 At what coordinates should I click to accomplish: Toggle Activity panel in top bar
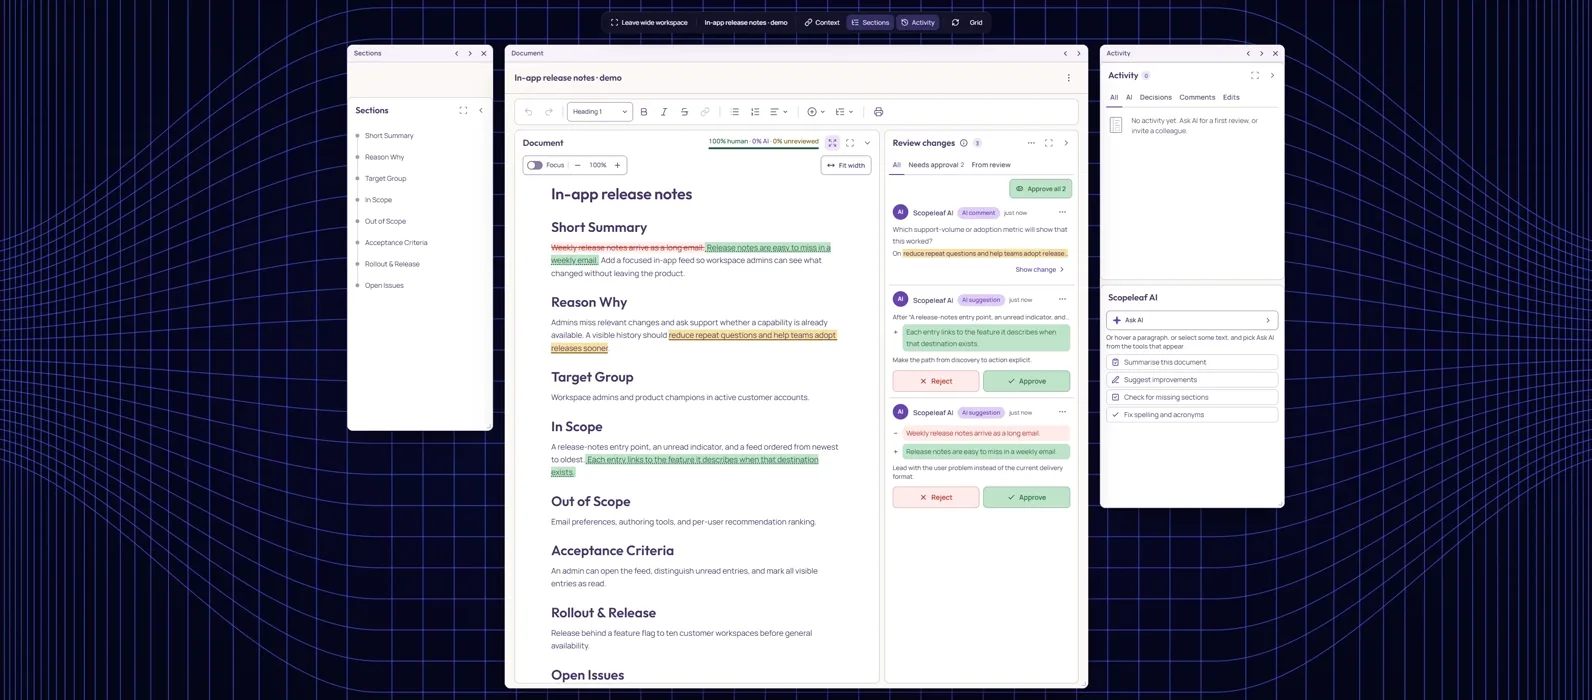918,22
